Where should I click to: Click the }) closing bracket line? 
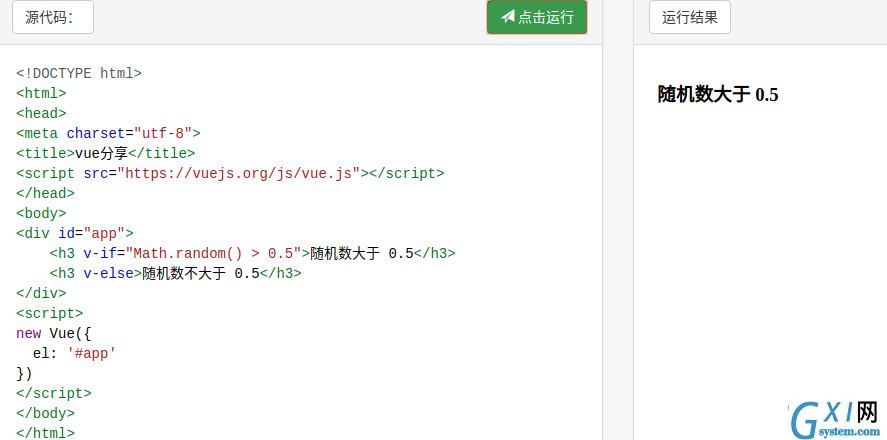tap(24, 373)
